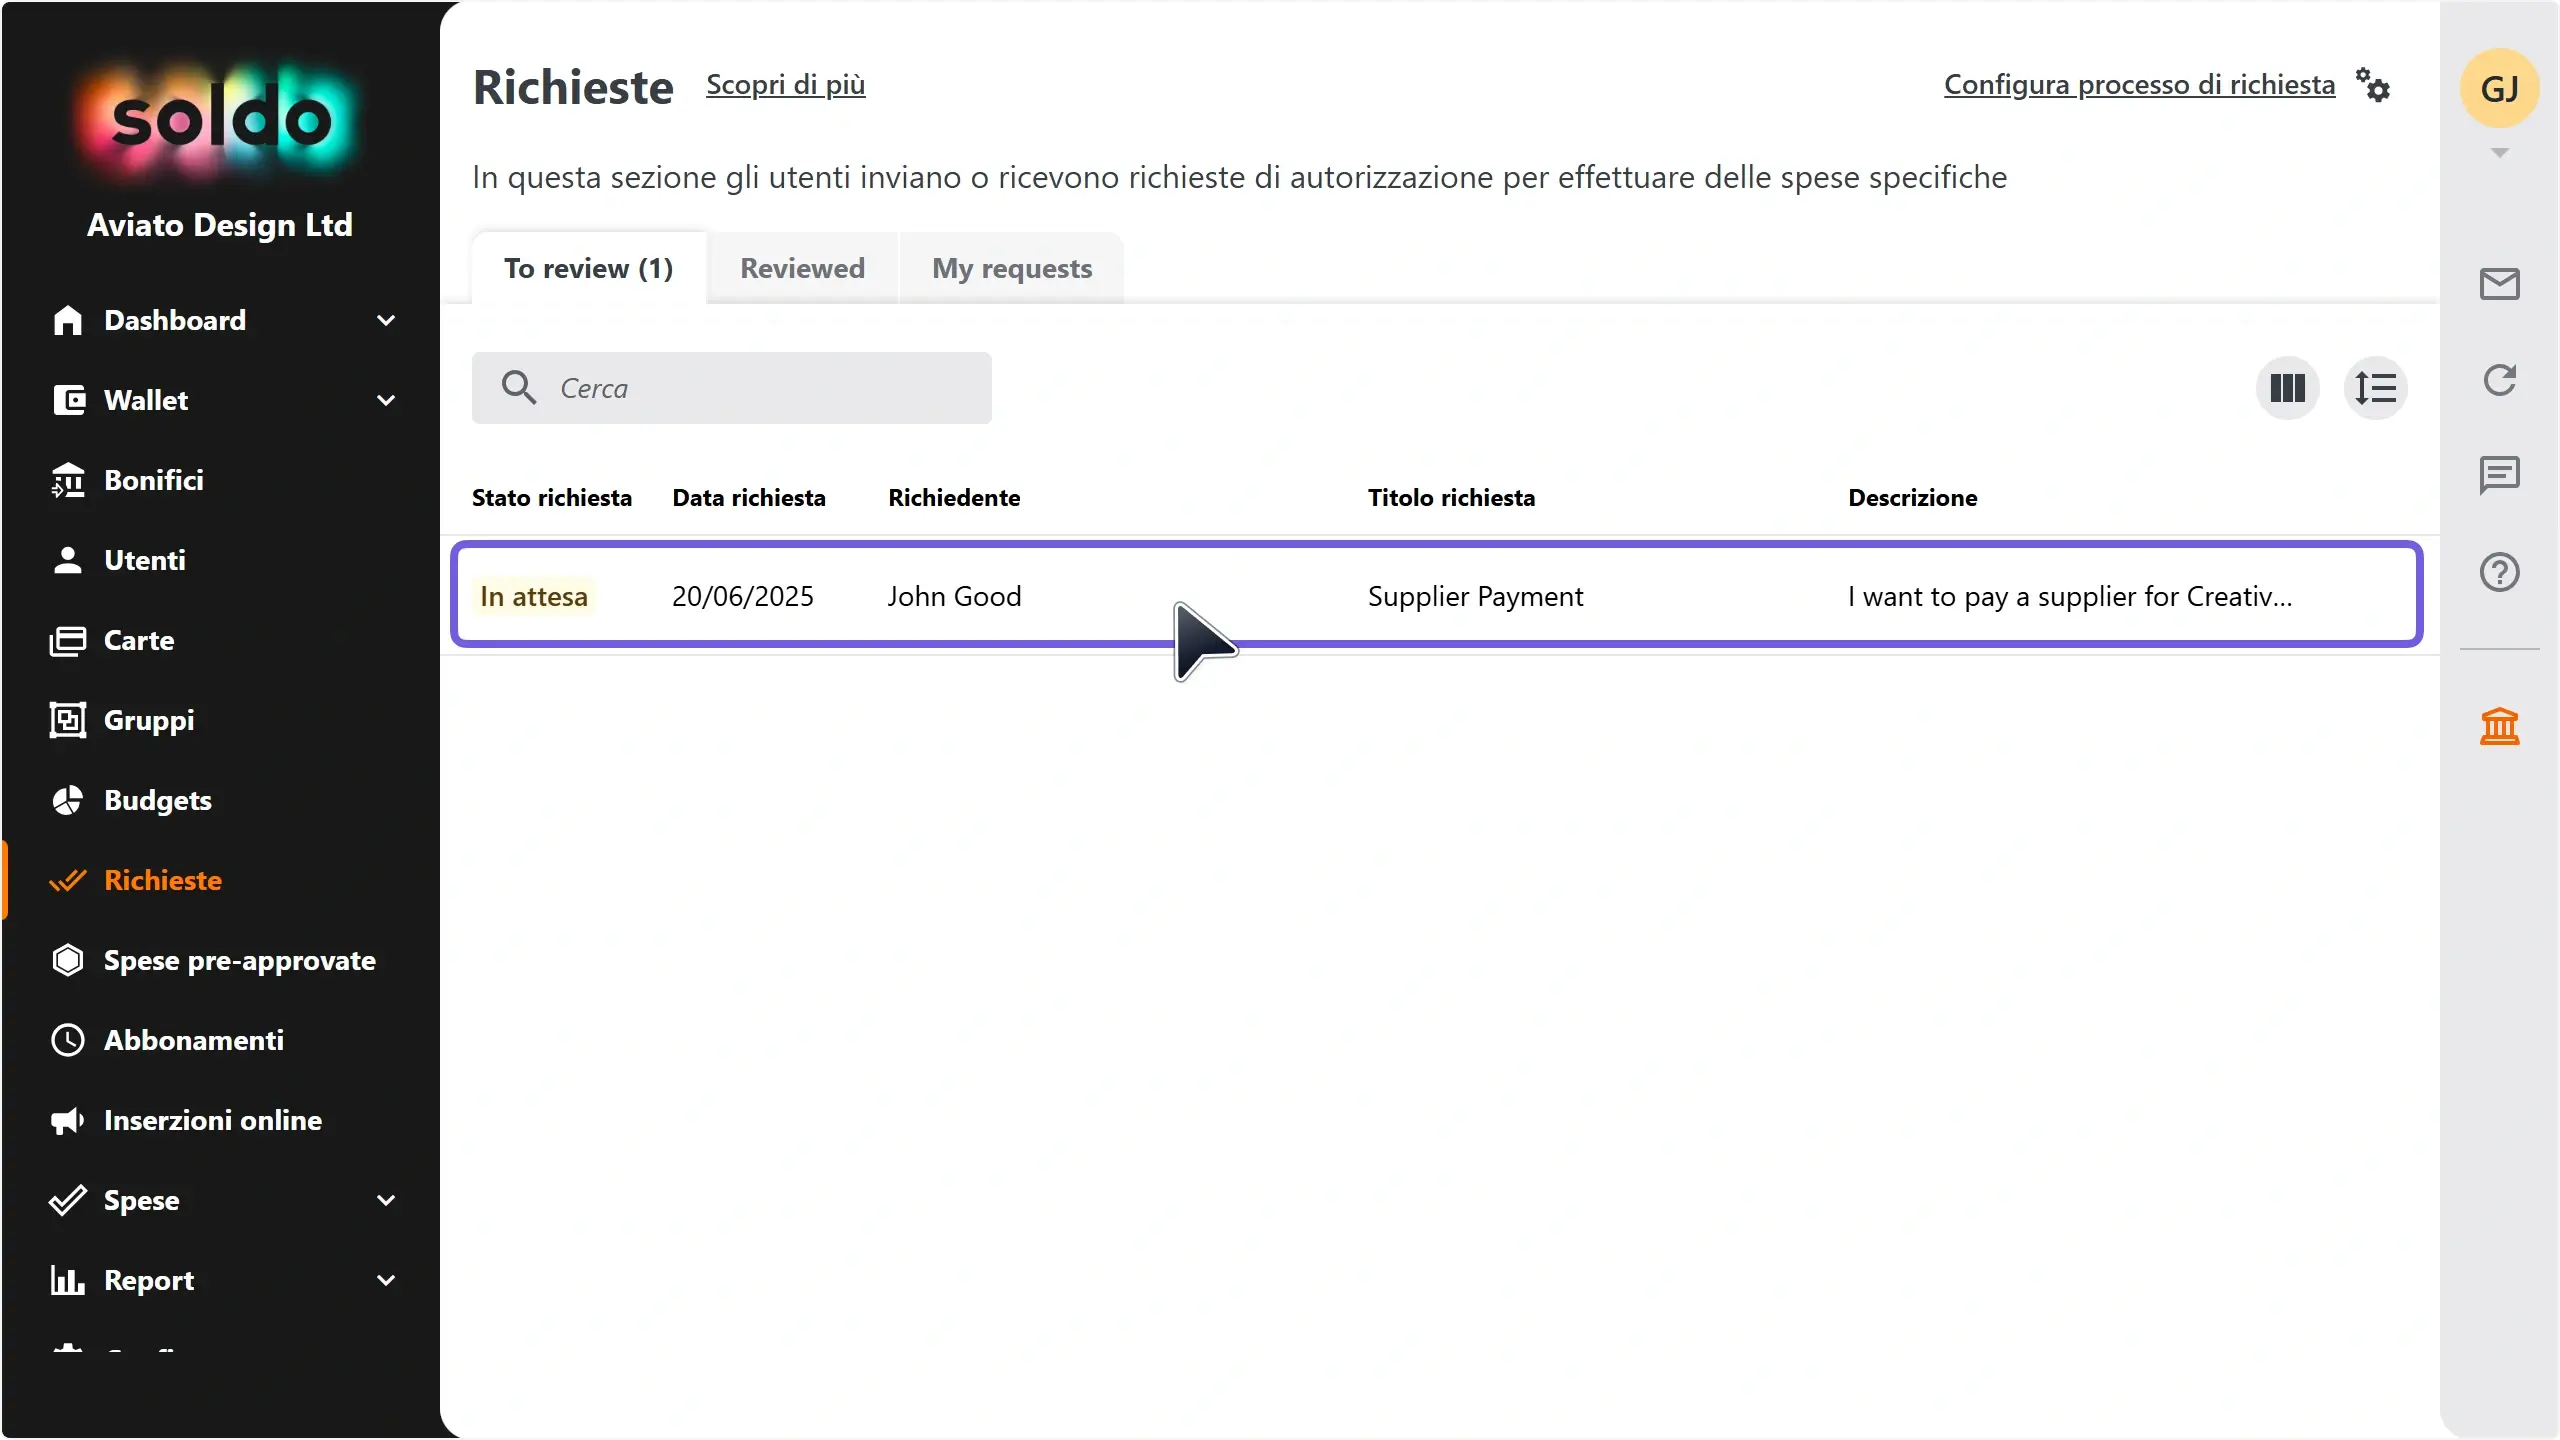The width and height of the screenshot is (2560, 1440).
Task: Click the Titolo richiesta column header
Action: point(1451,498)
